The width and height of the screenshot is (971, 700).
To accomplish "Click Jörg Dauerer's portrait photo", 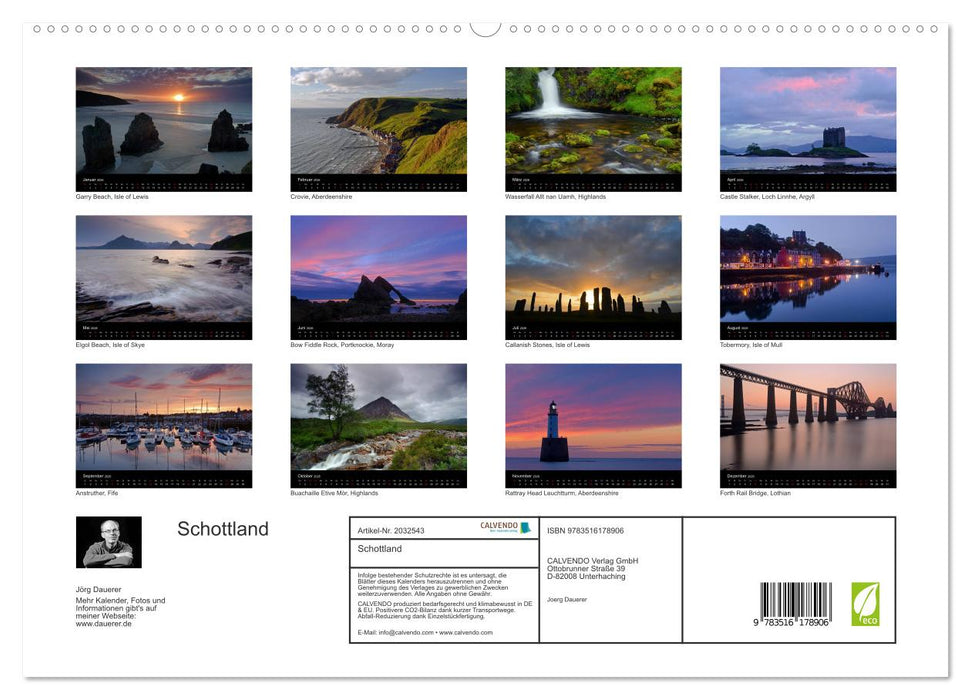I will 109,543.
